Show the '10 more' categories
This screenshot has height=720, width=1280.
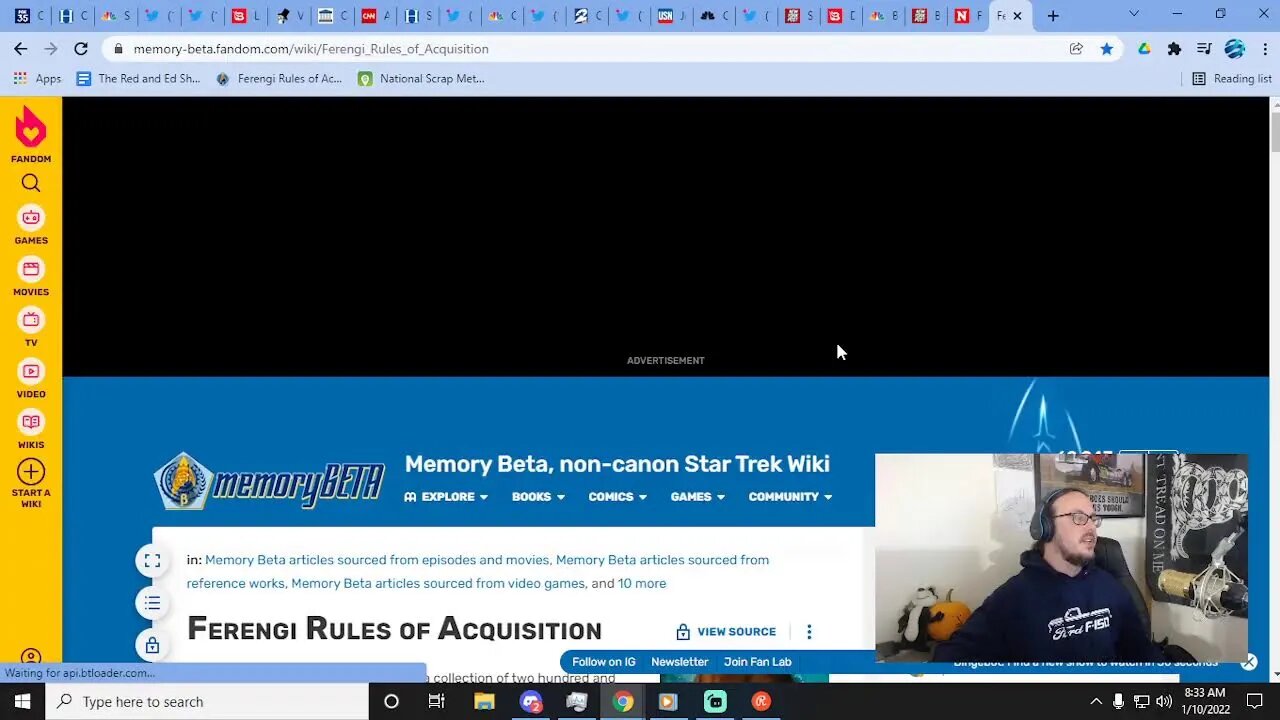click(642, 583)
